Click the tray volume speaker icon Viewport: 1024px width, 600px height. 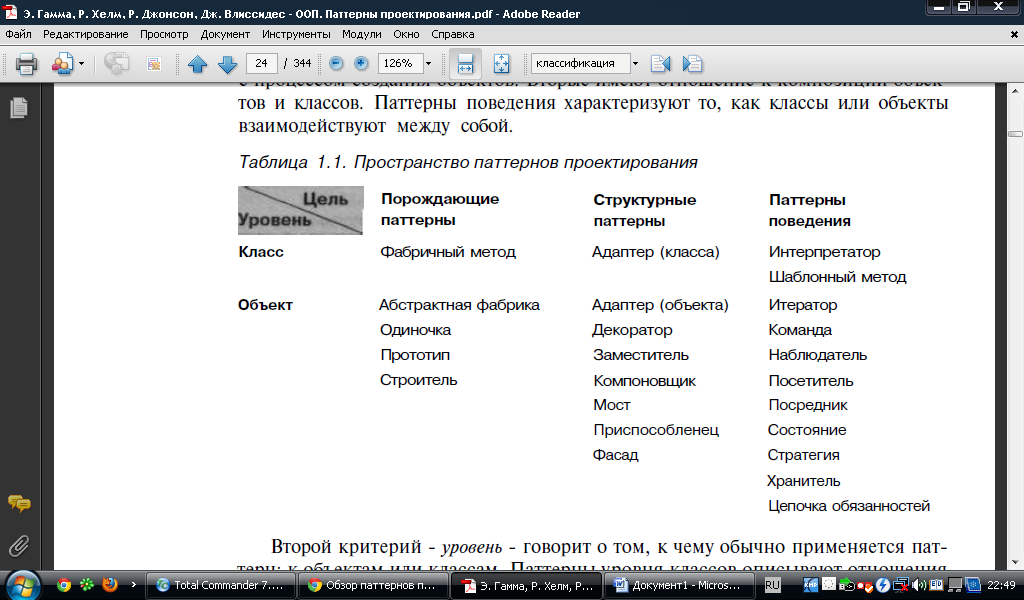pyautogui.click(x=918, y=585)
